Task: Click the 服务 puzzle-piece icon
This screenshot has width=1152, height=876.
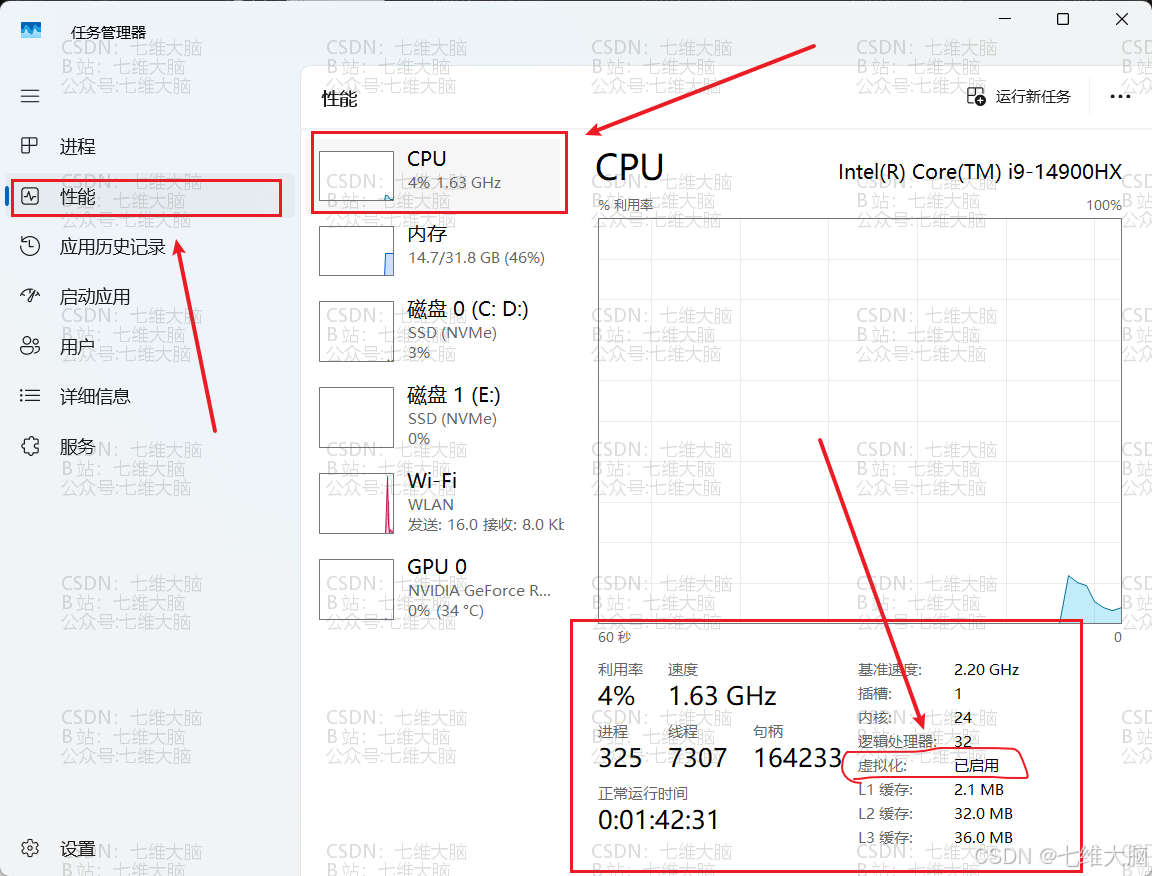Action: click(x=30, y=446)
